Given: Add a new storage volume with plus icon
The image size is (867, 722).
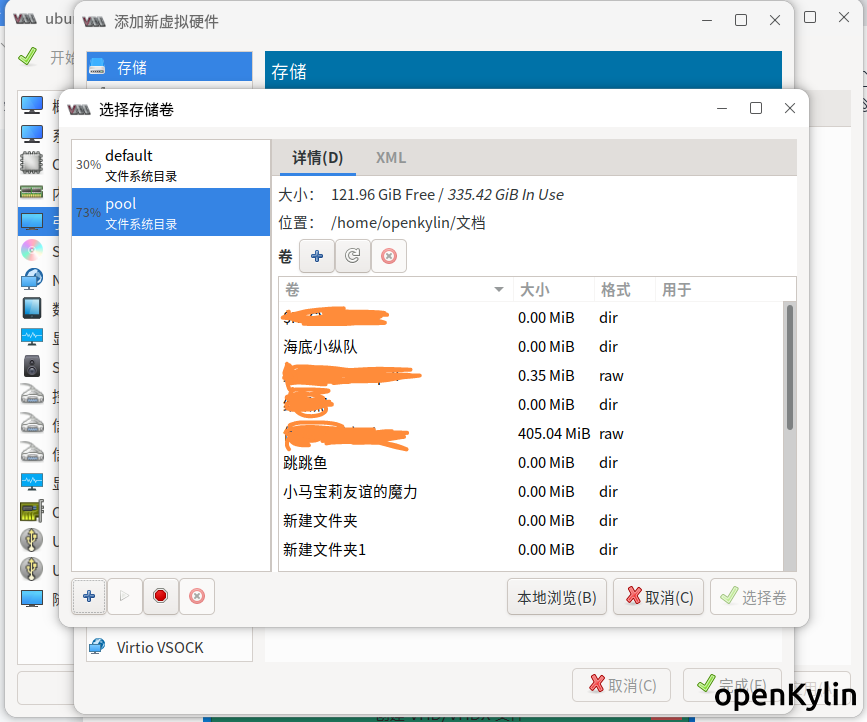Looking at the screenshot, I should (x=317, y=256).
